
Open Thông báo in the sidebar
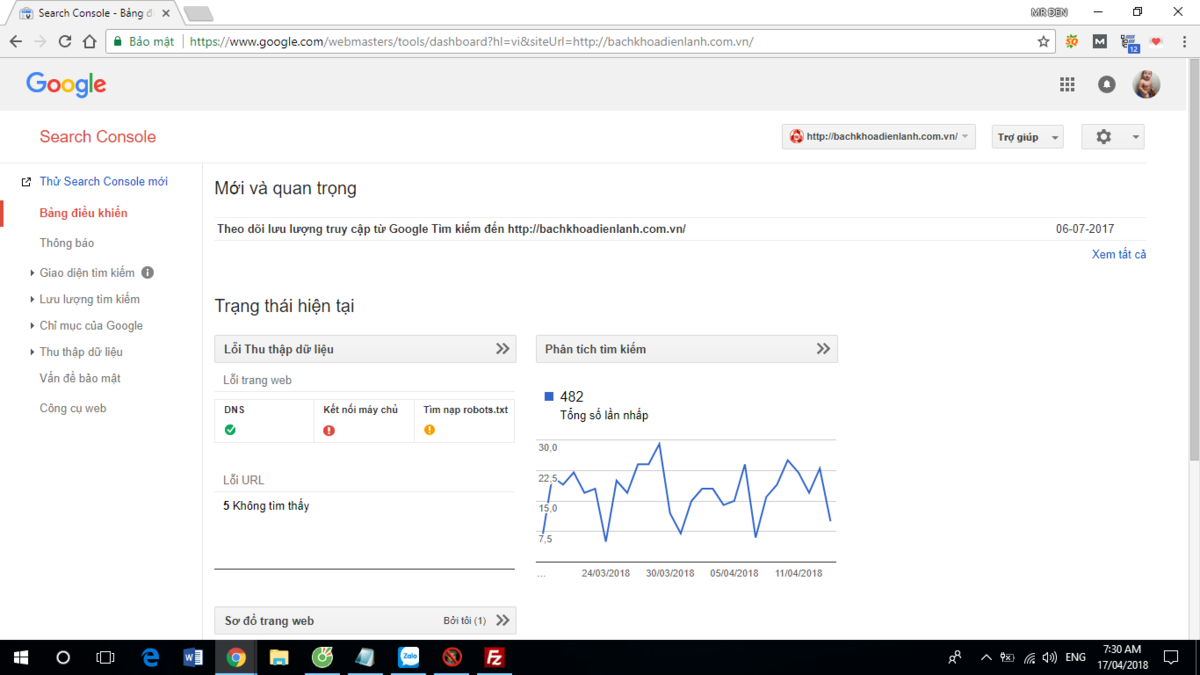point(66,243)
